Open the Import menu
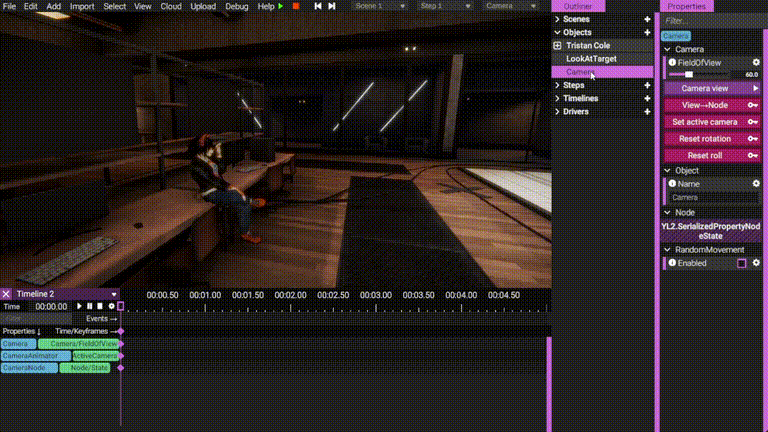This screenshot has height=432, width=768. click(82, 6)
